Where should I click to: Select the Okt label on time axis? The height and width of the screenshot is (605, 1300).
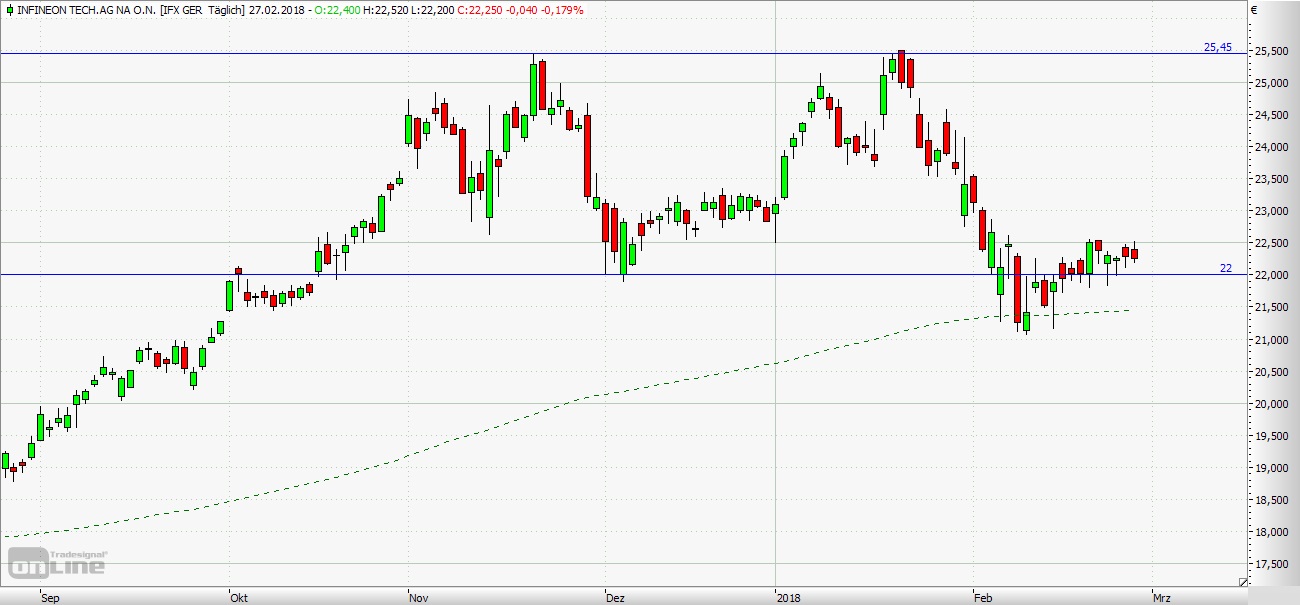(x=239, y=598)
